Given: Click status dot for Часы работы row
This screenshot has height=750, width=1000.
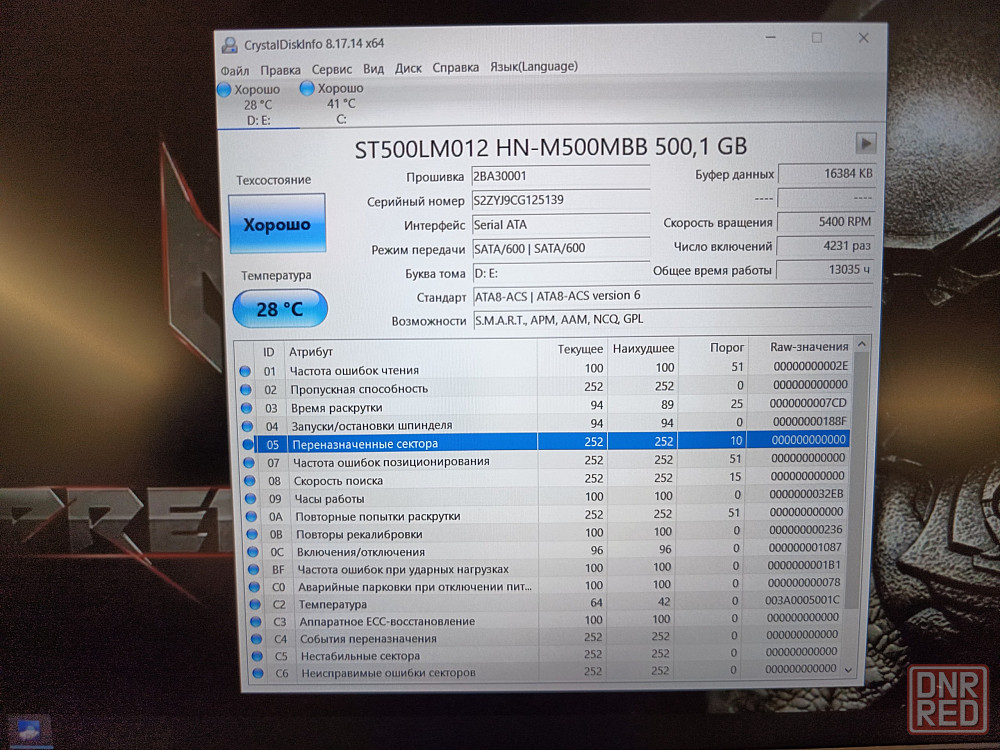Looking at the screenshot, I should pos(248,497).
